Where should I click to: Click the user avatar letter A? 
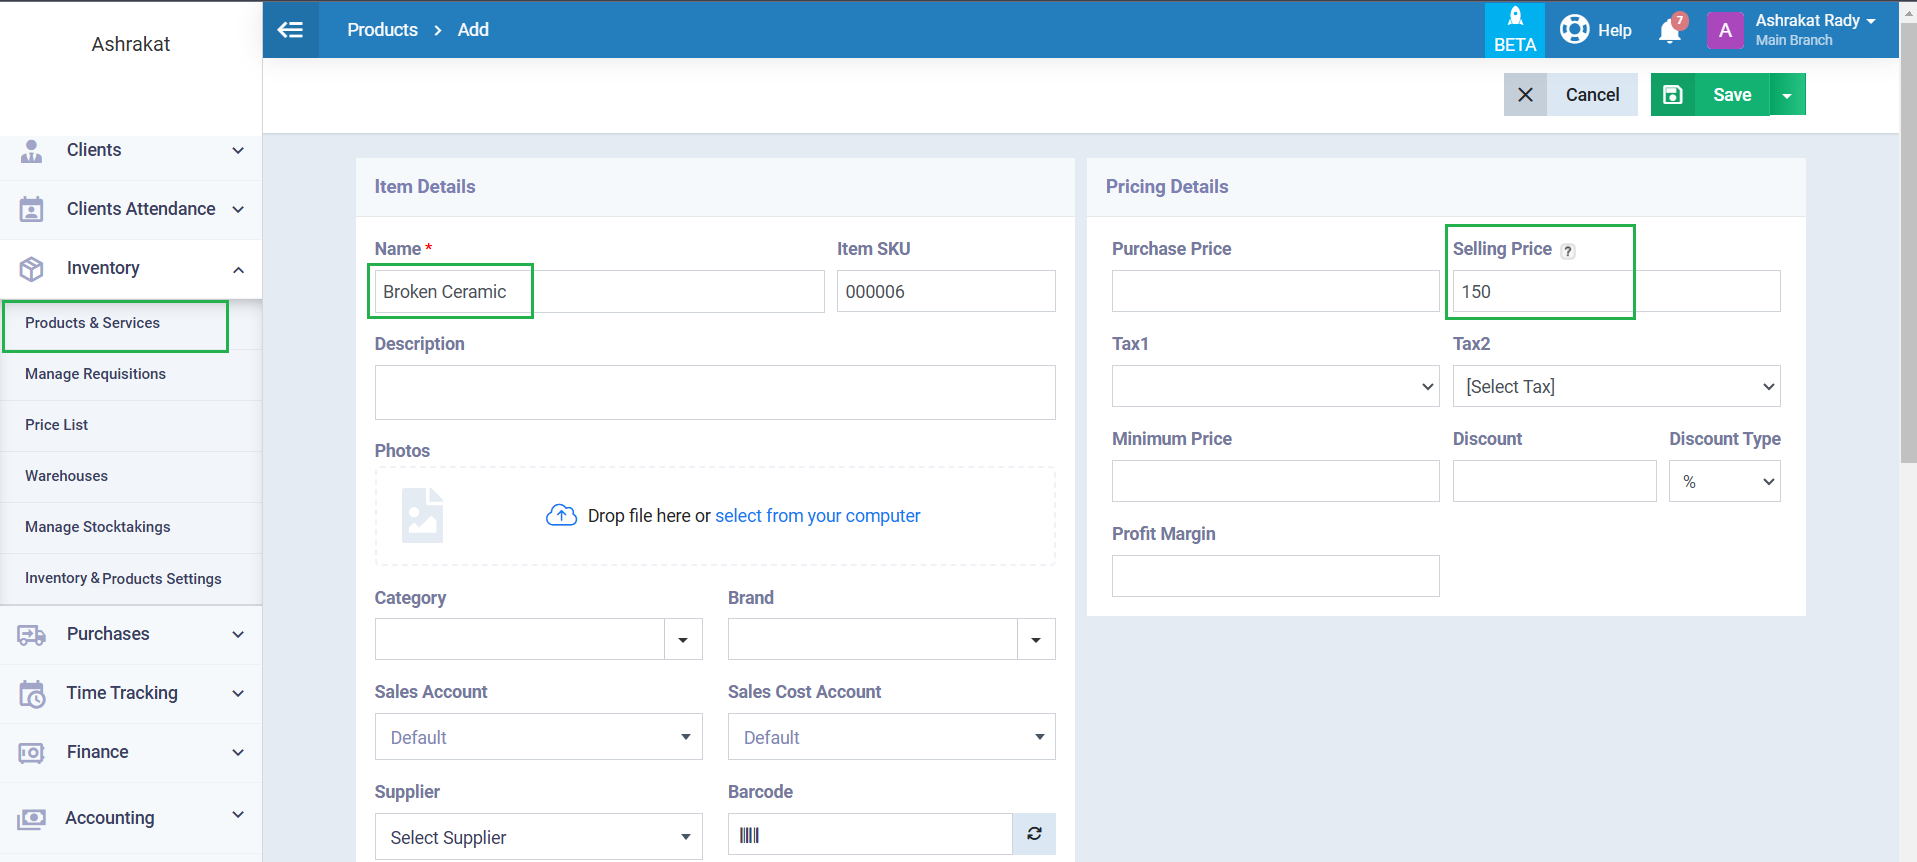[1724, 30]
